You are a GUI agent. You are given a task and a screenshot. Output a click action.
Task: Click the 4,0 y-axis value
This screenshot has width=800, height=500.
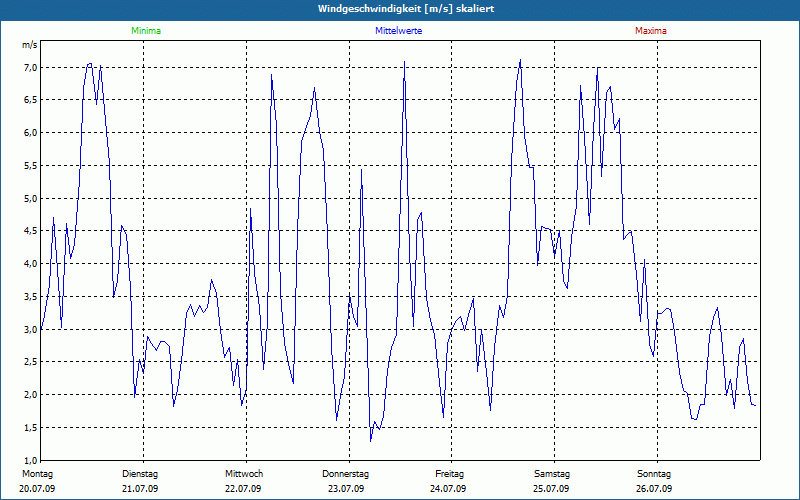coord(30,264)
